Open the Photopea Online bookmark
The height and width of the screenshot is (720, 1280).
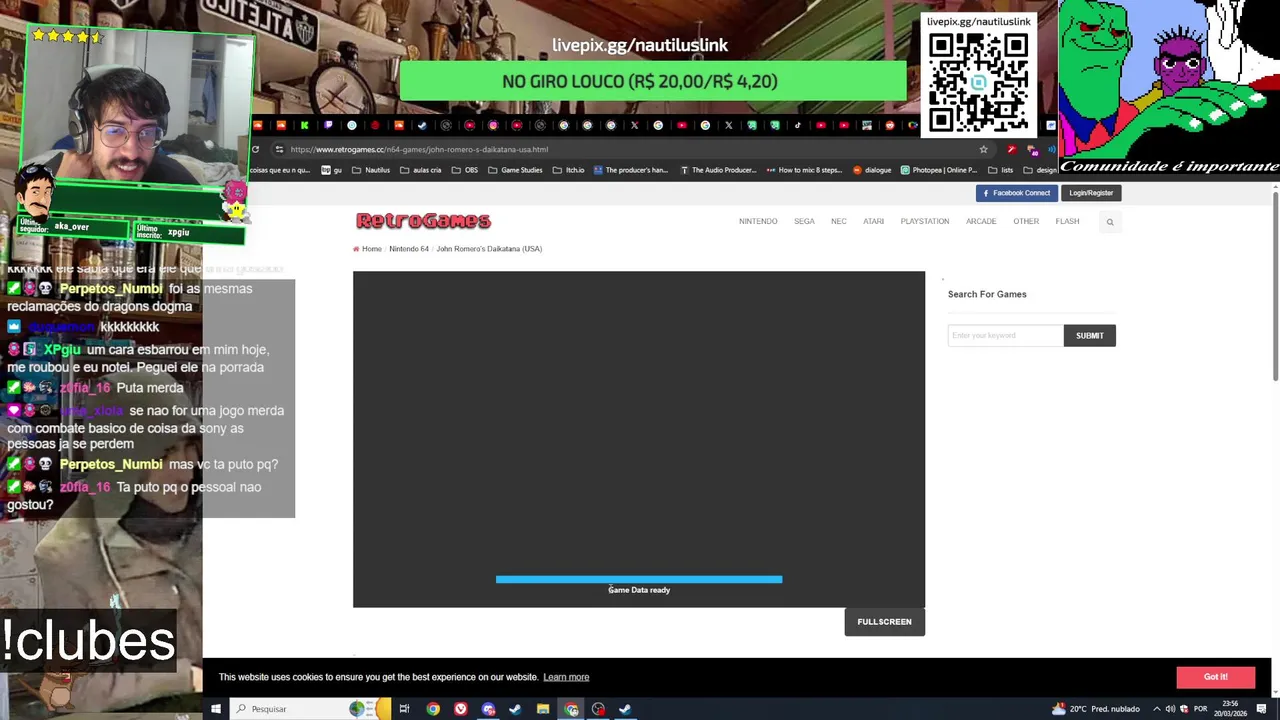[x=938, y=170]
